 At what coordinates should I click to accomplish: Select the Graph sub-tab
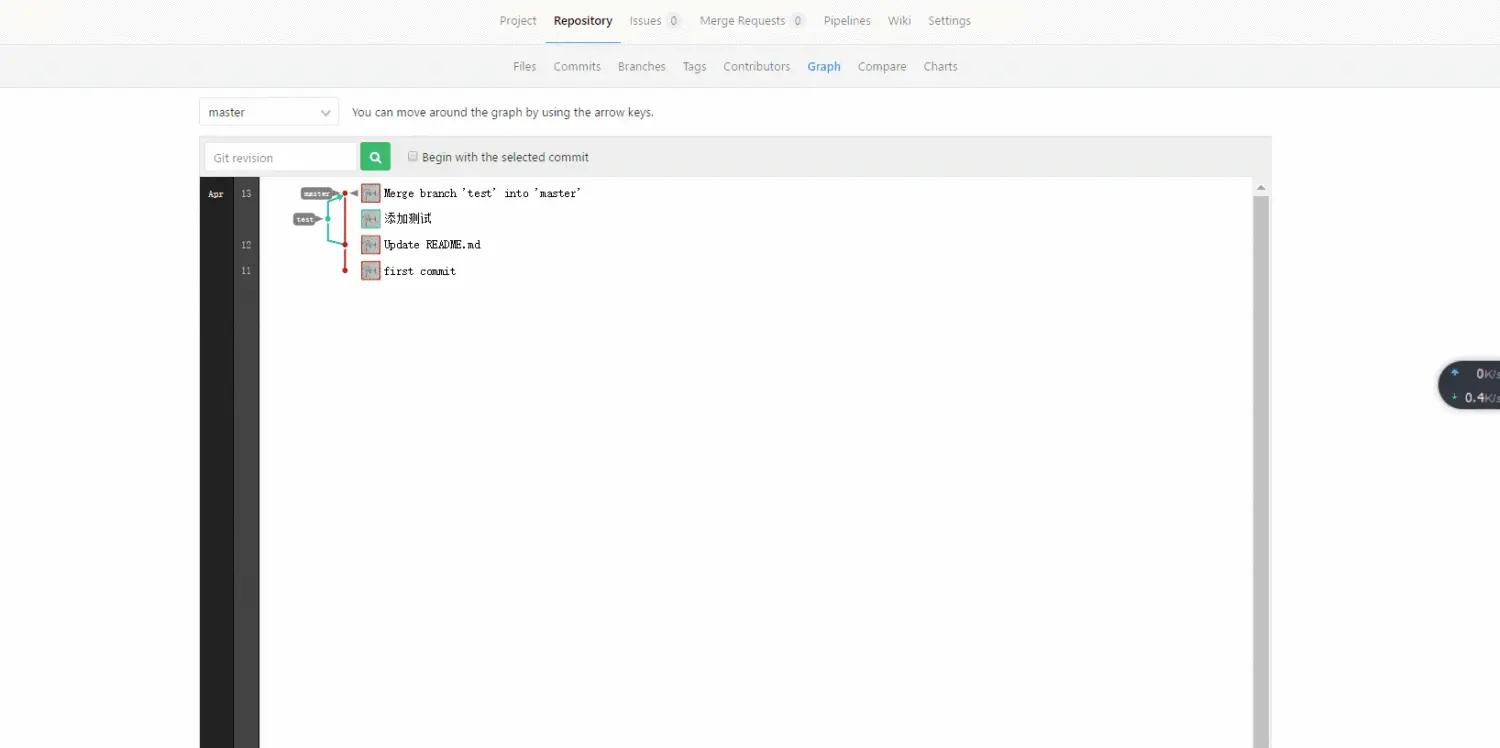coord(824,67)
